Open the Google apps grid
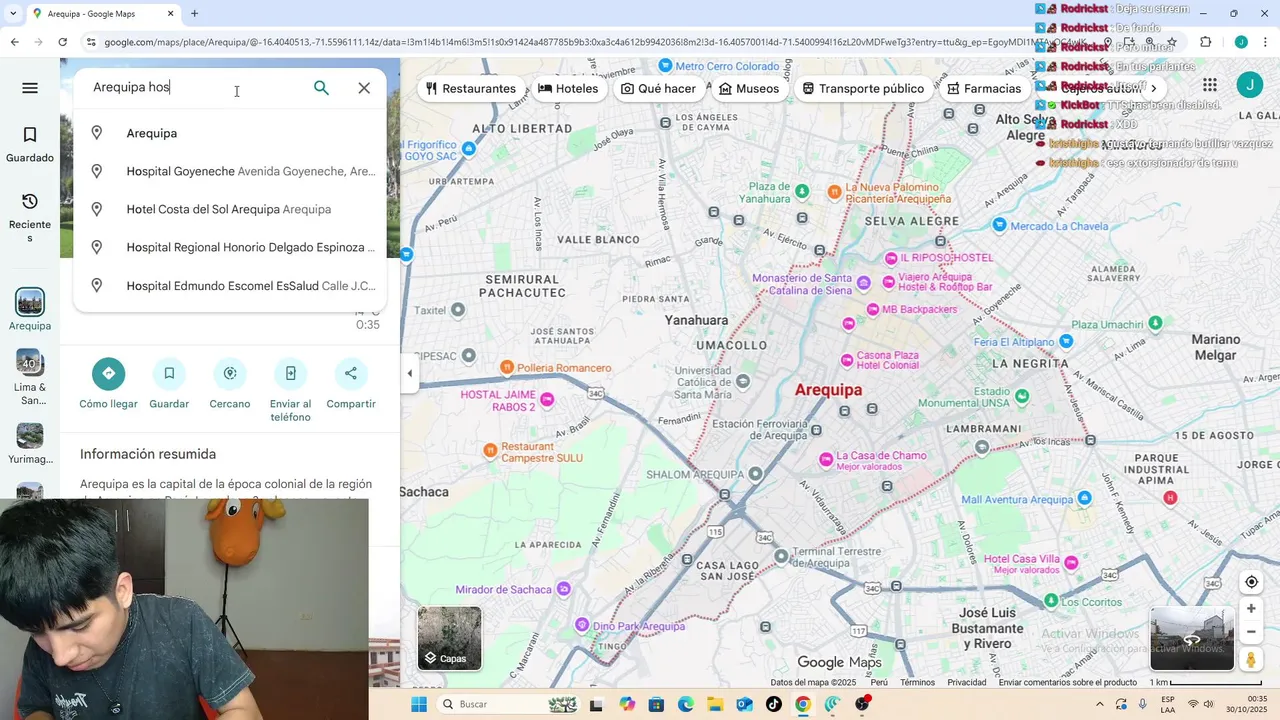Image resolution: width=1280 pixels, height=720 pixels. (1210, 85)
